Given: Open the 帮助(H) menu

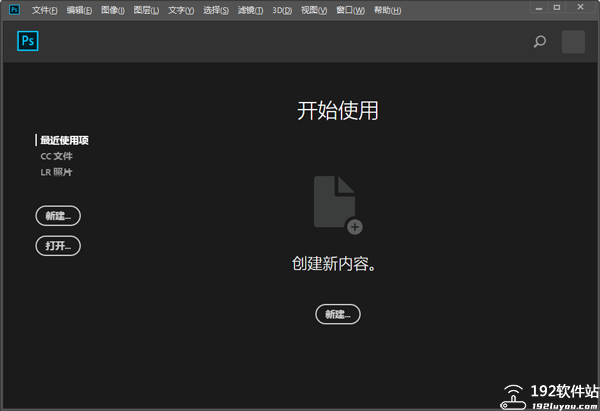Looking at the screenshot, I should point(386,10).
